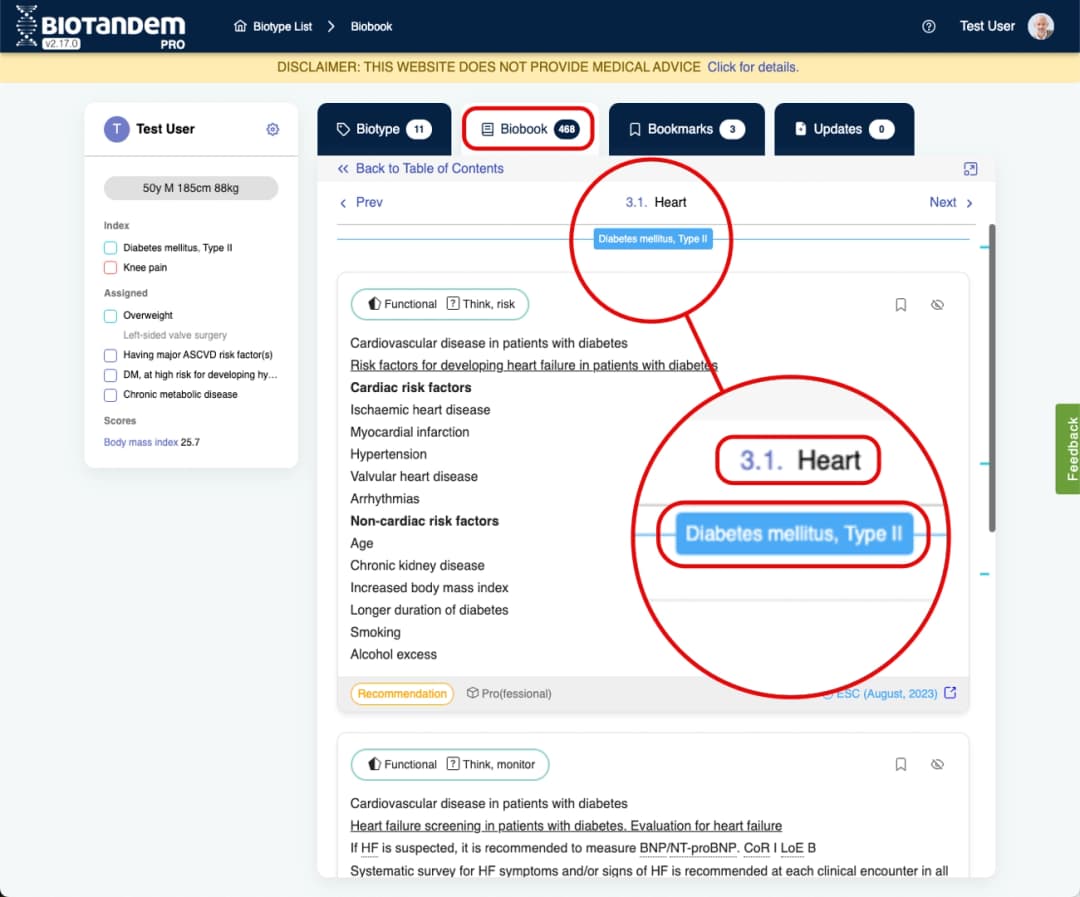This screenshot has height=897, width=1080.
Task: Open ESC source external link icon
Action: pyautogui.click(x=950, y=693)
